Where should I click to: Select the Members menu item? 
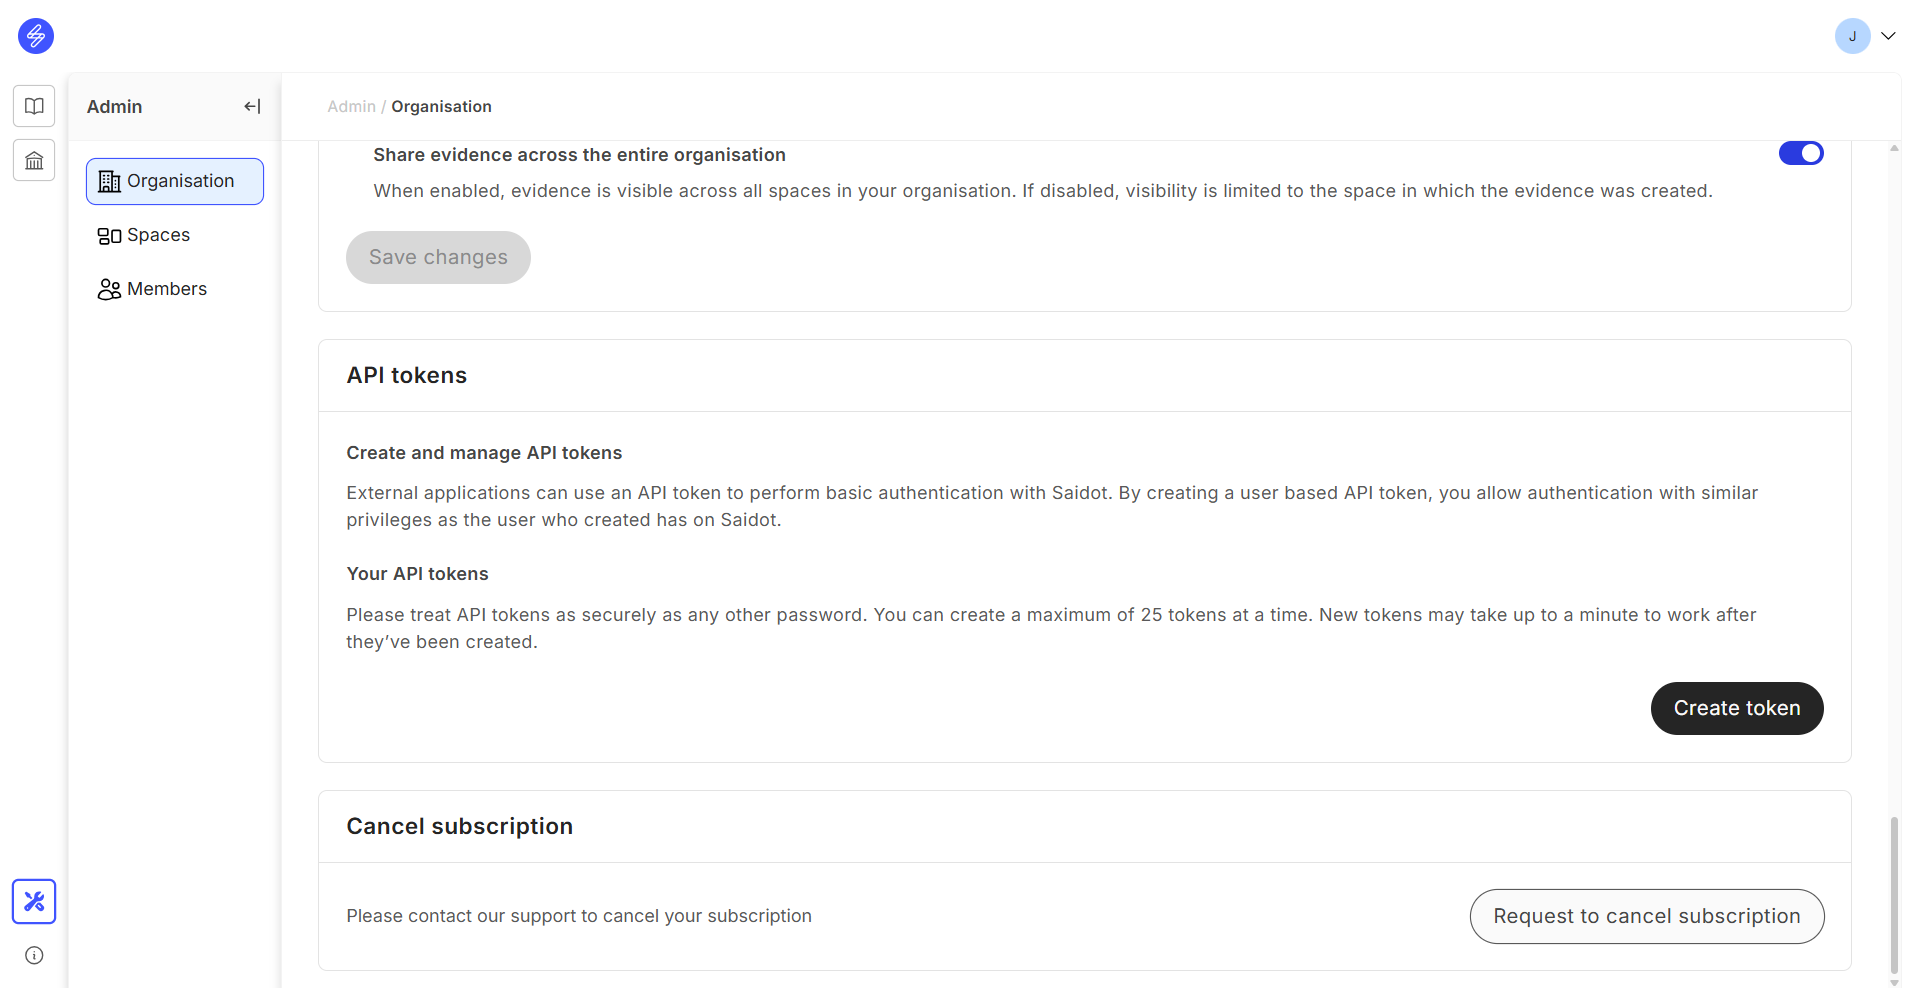(x=167, y=289)
